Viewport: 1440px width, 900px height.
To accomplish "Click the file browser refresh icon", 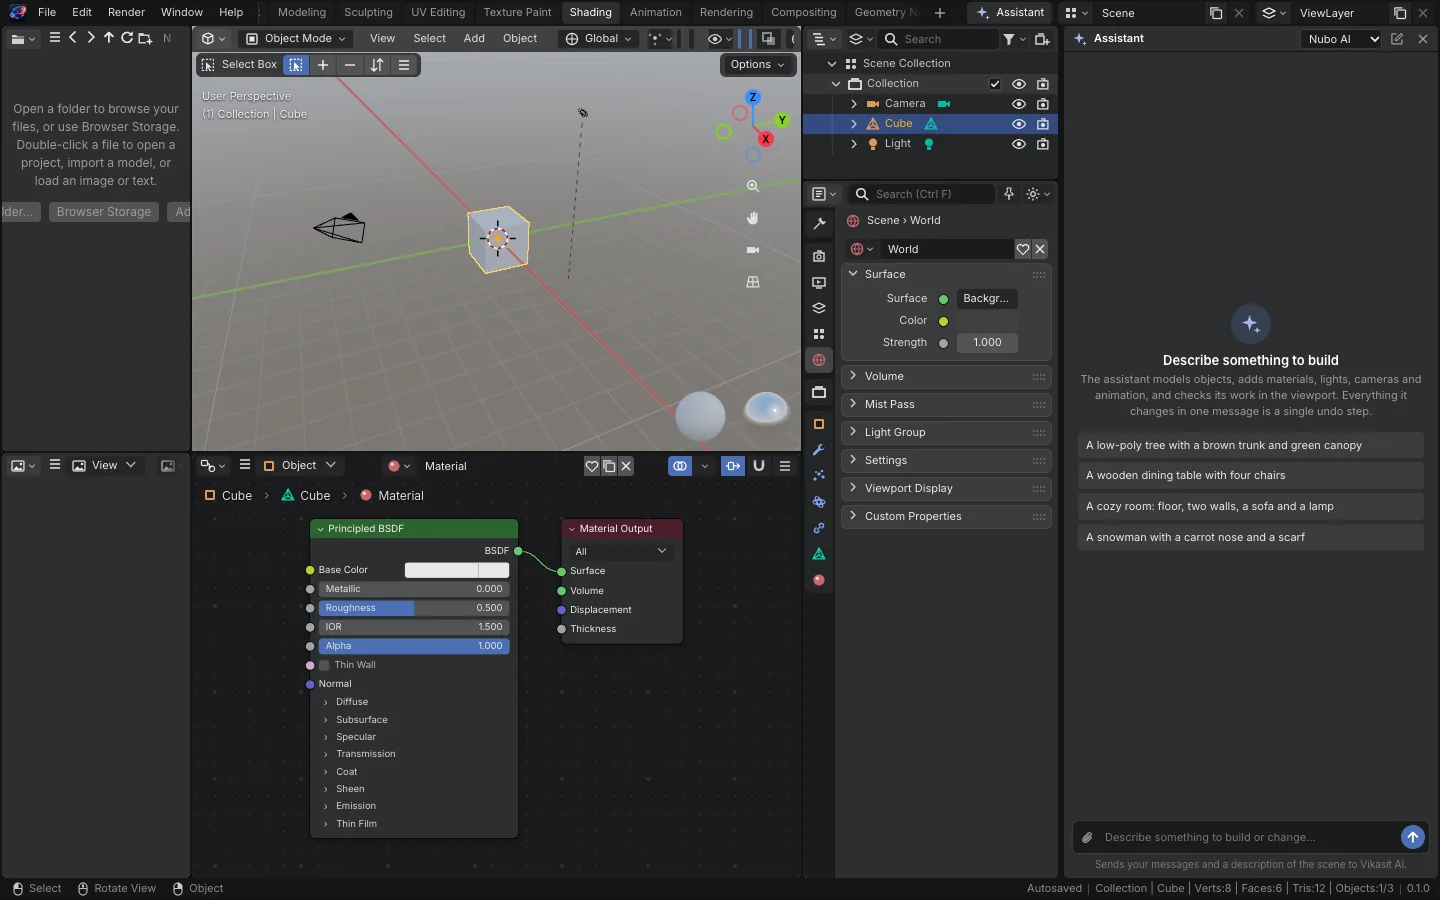I will click(127, 38).
